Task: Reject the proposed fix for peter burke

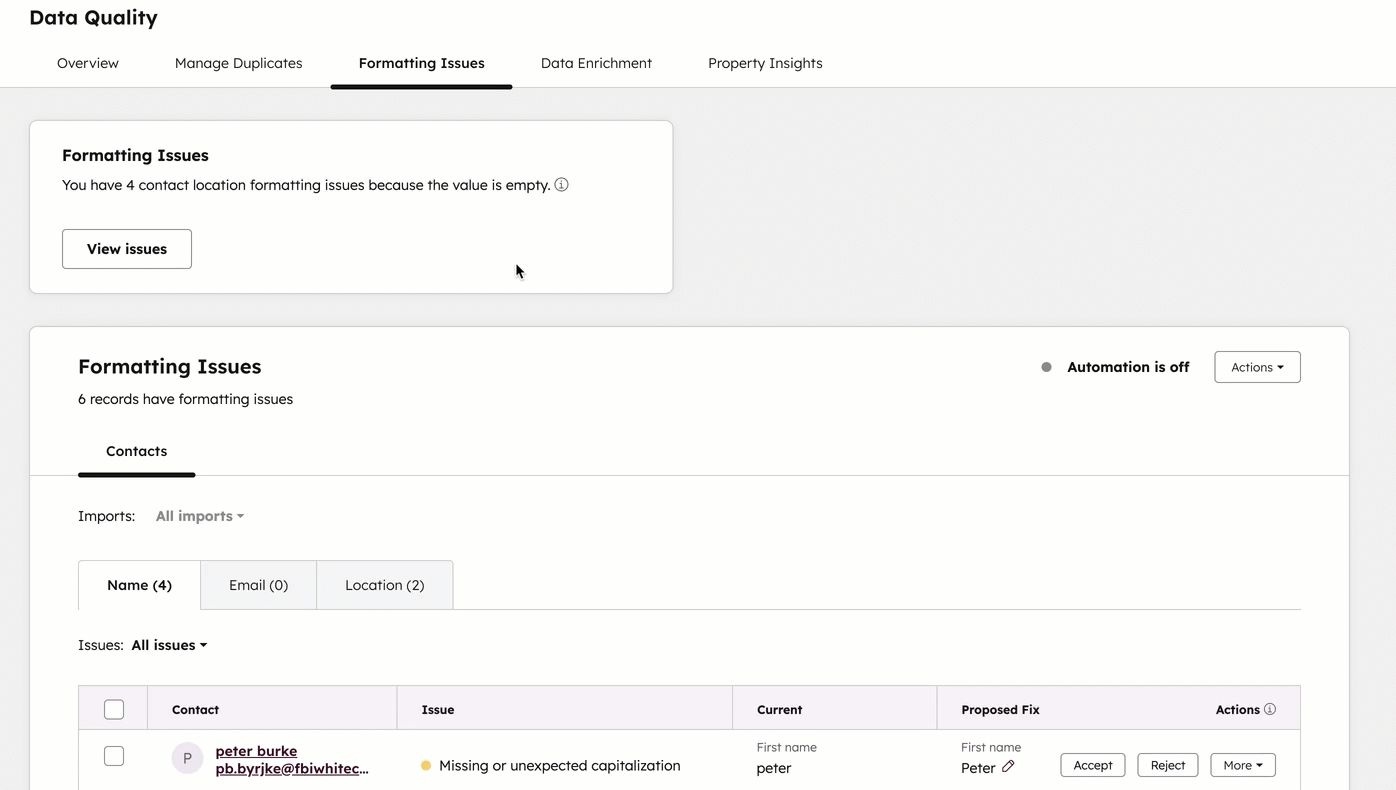Action: click(x=1167, y=764)
